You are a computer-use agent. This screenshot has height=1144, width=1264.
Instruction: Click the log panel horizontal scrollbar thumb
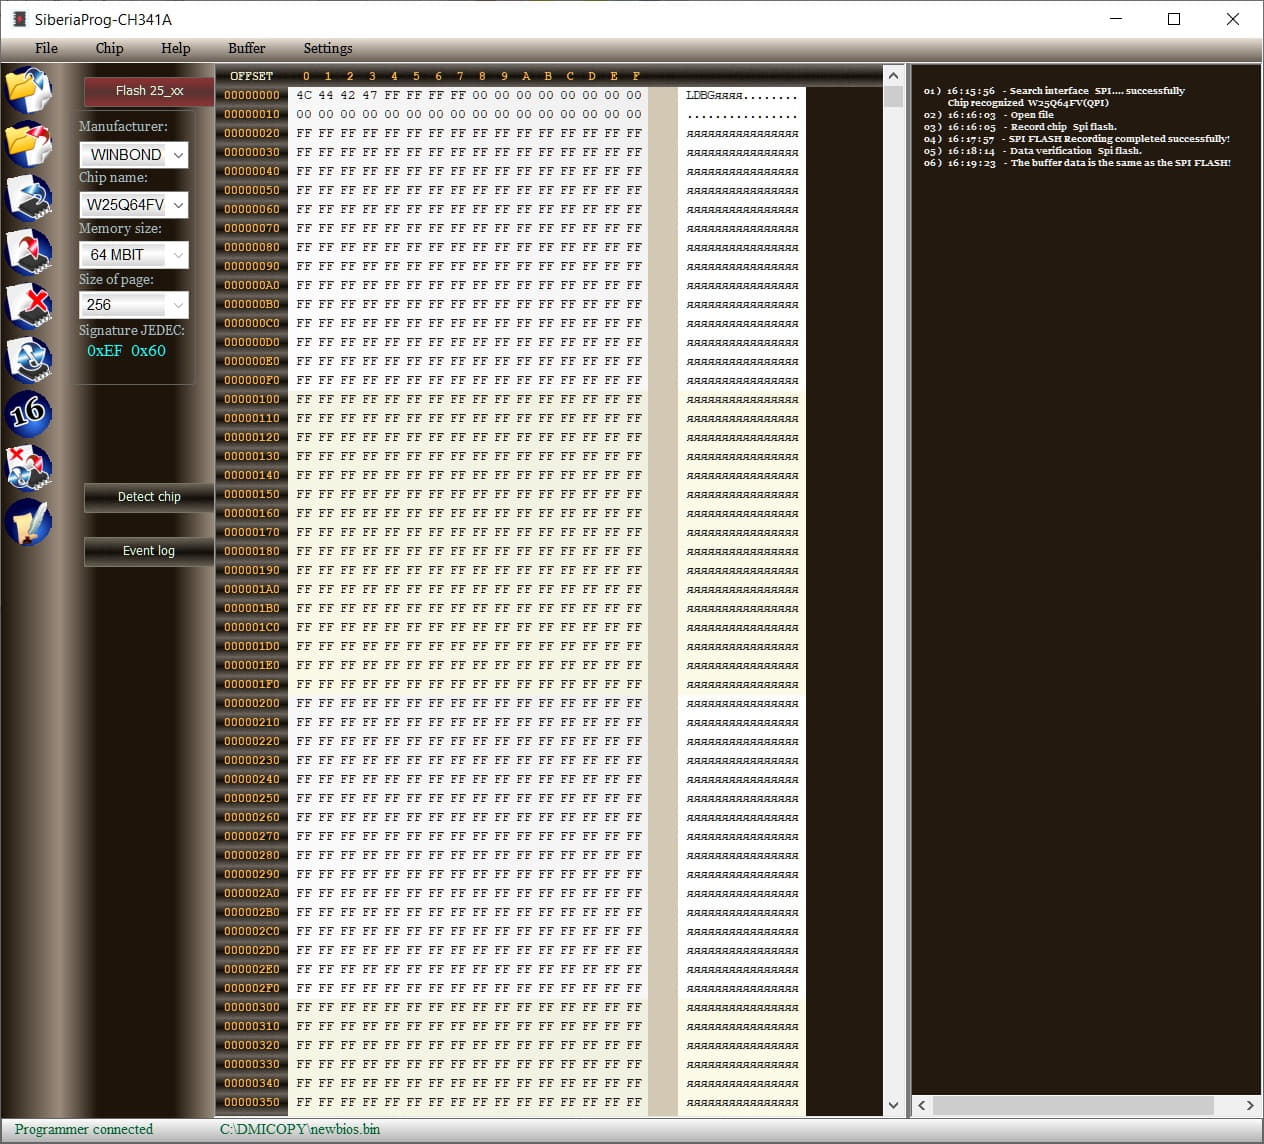click(x=1073, y=1105)
